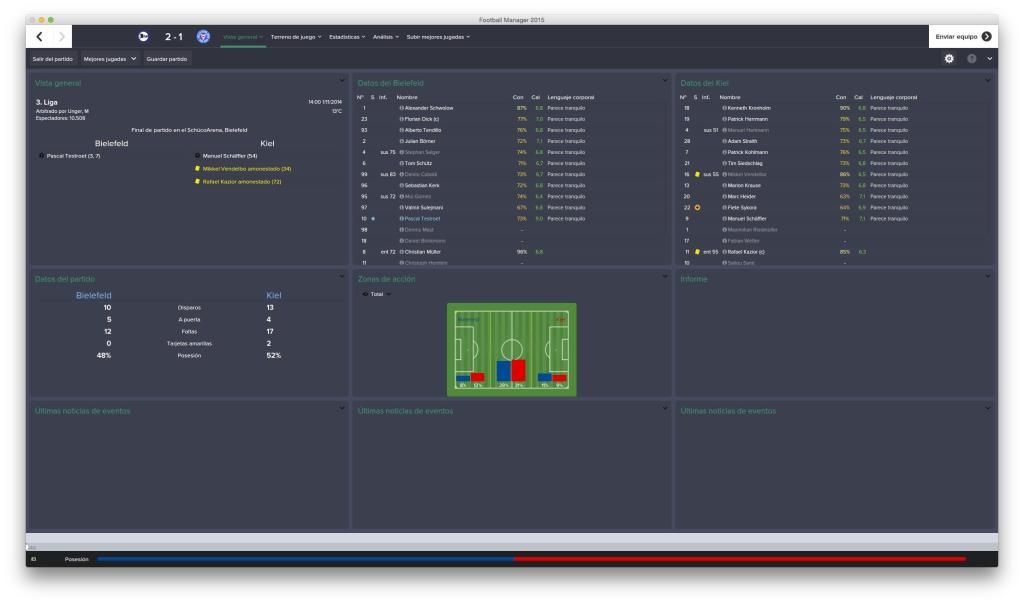
Task: Sort by Nombre column in Datos del Kiel
Action: (730, 97)
